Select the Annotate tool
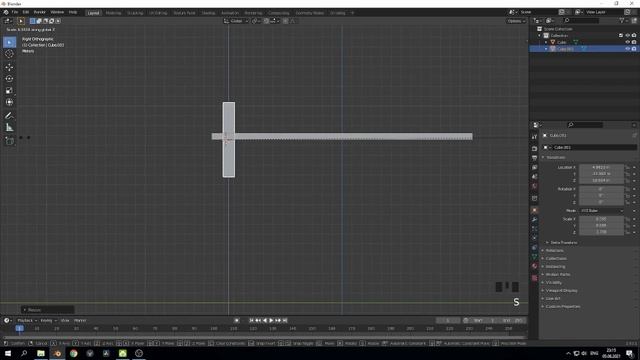 [x=9, y=116]
